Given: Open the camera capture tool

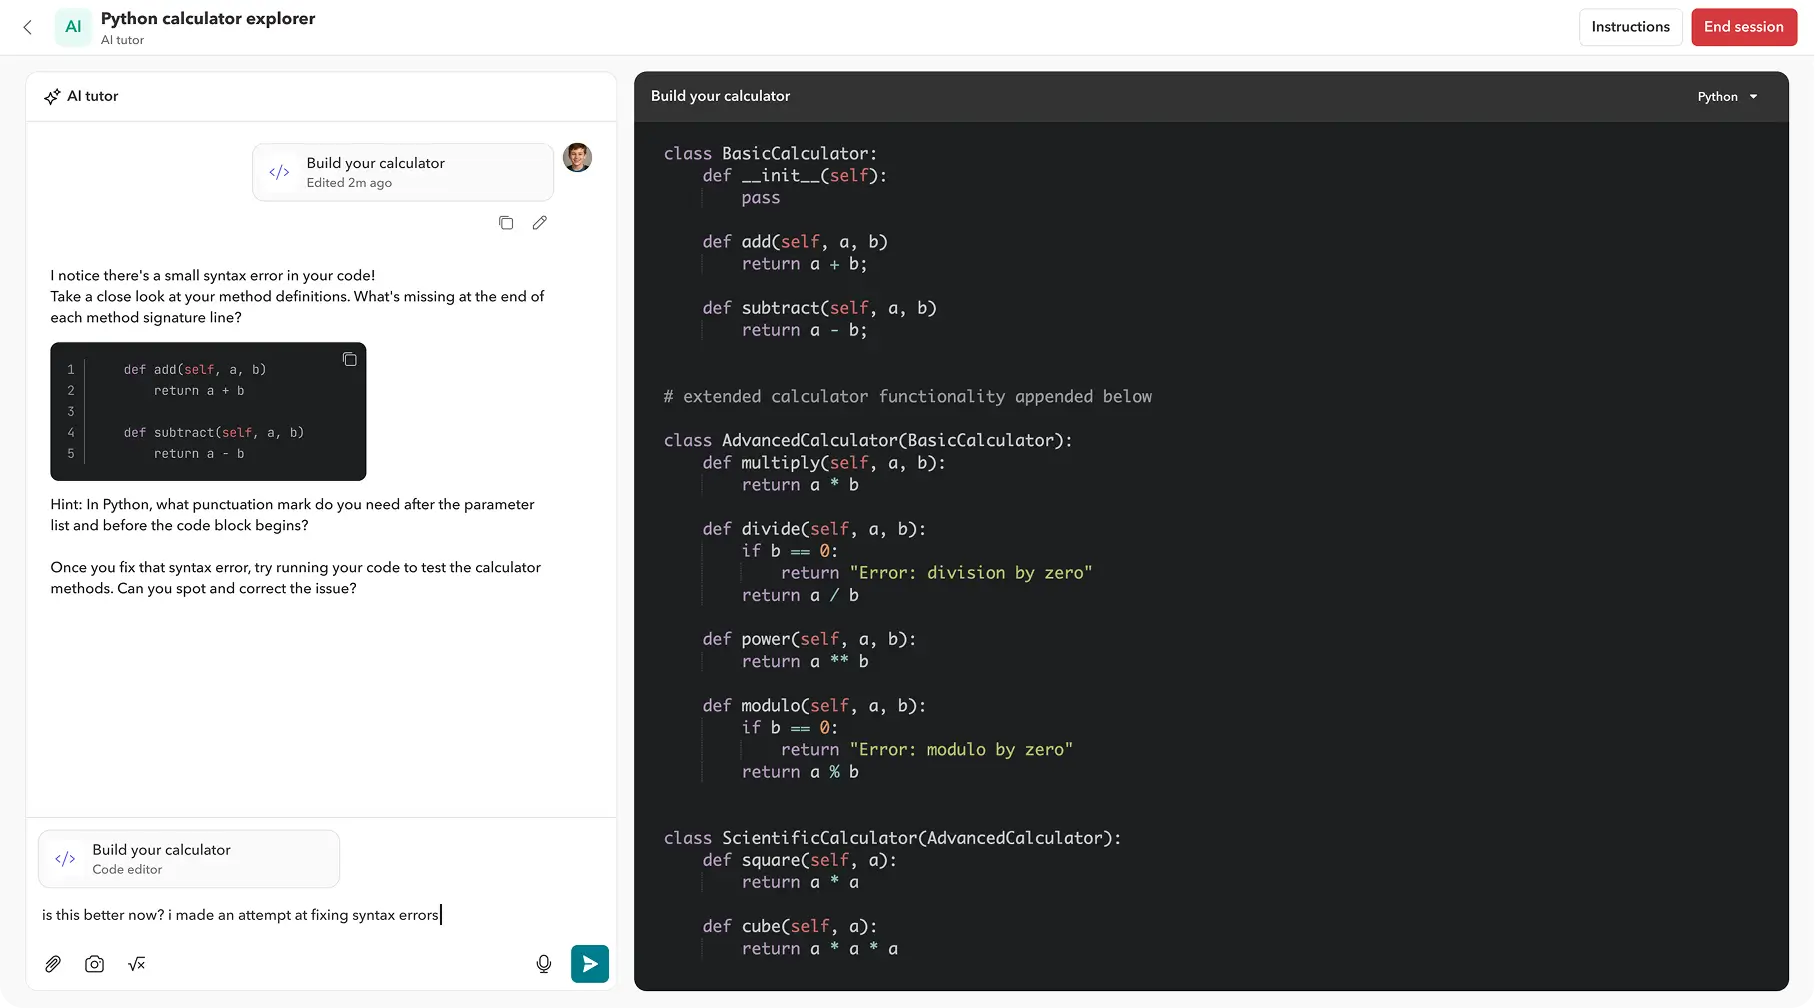Looking at the screenshot, I should [x=94, y=963].
